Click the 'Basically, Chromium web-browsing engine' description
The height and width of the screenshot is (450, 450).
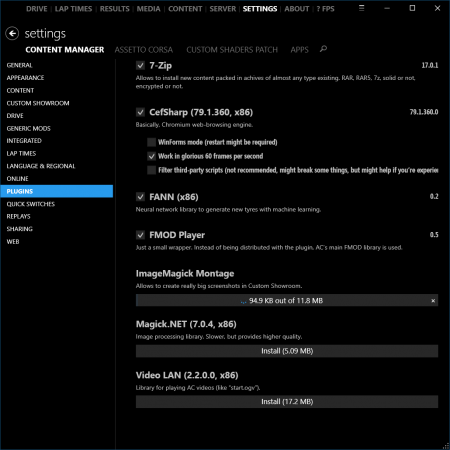(194, 125)
